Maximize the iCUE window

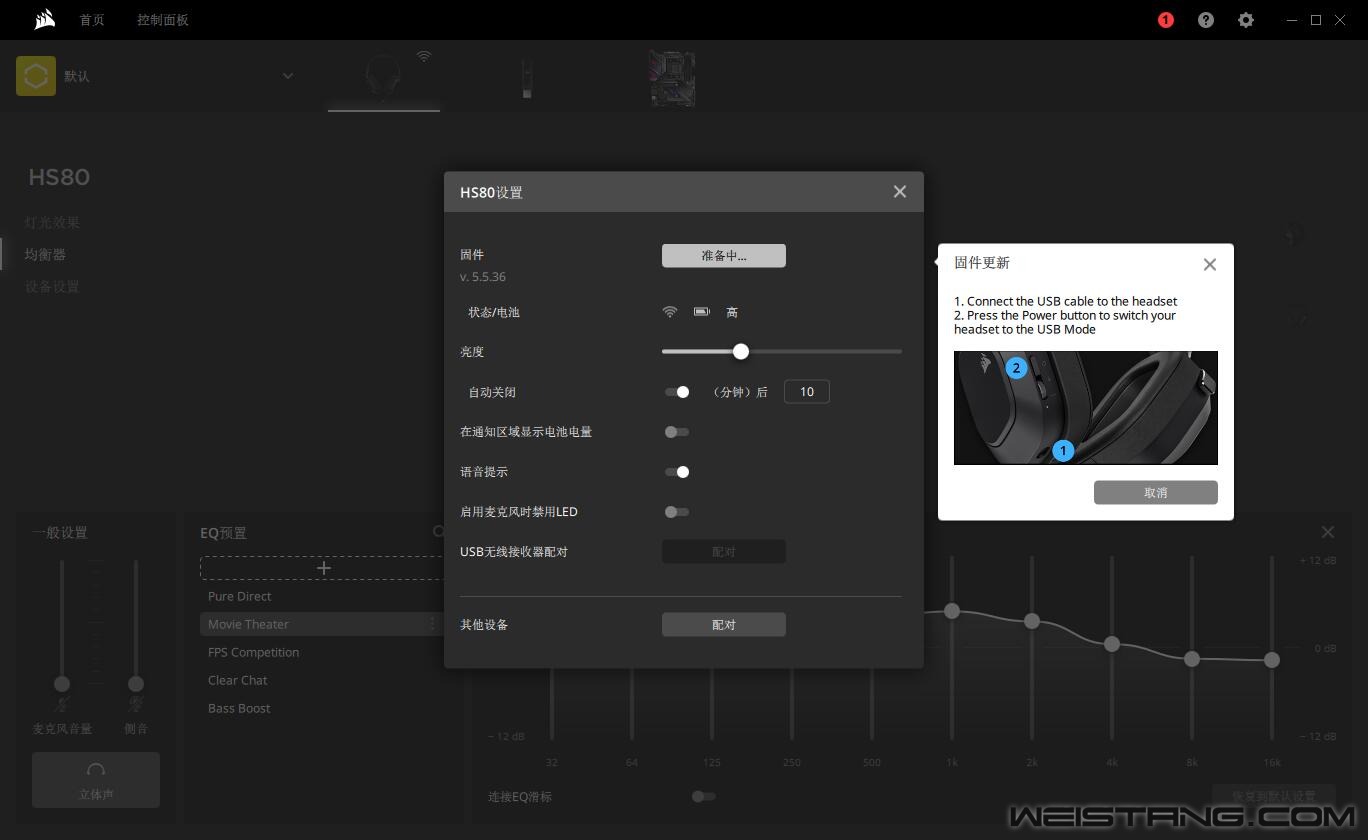(1317, 20)
